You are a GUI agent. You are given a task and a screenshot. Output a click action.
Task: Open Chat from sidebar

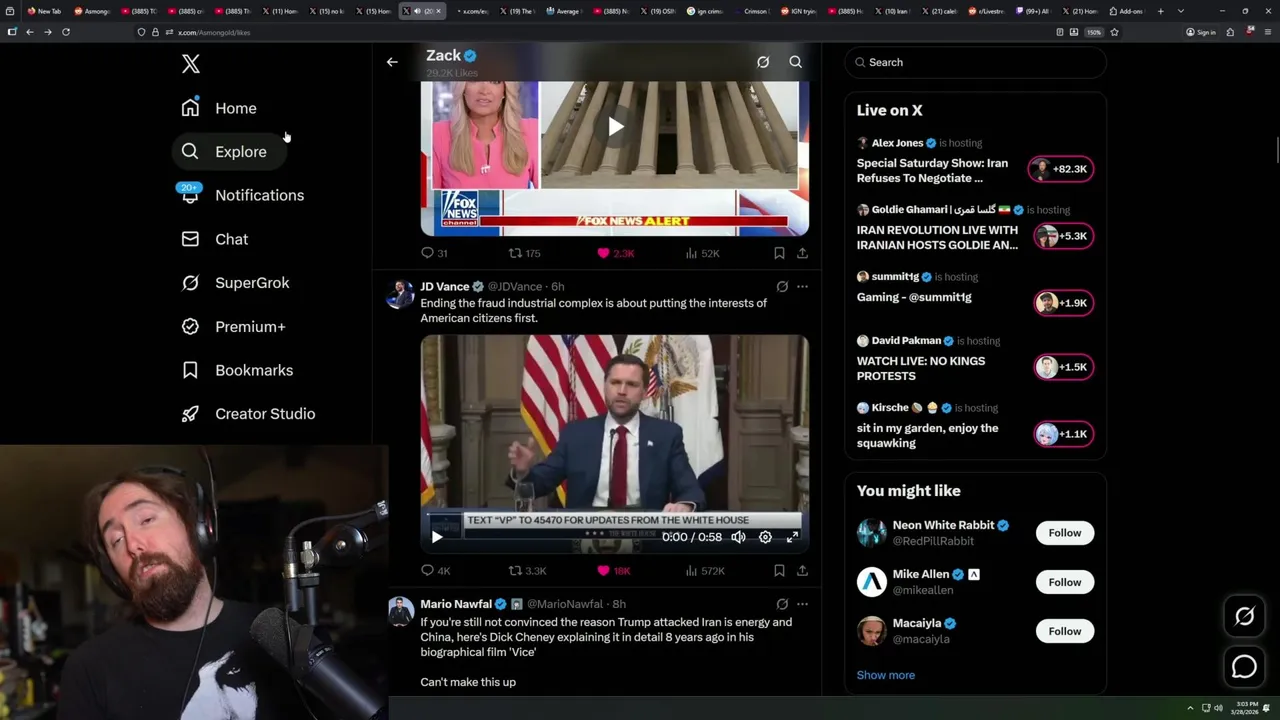(214, 239)
